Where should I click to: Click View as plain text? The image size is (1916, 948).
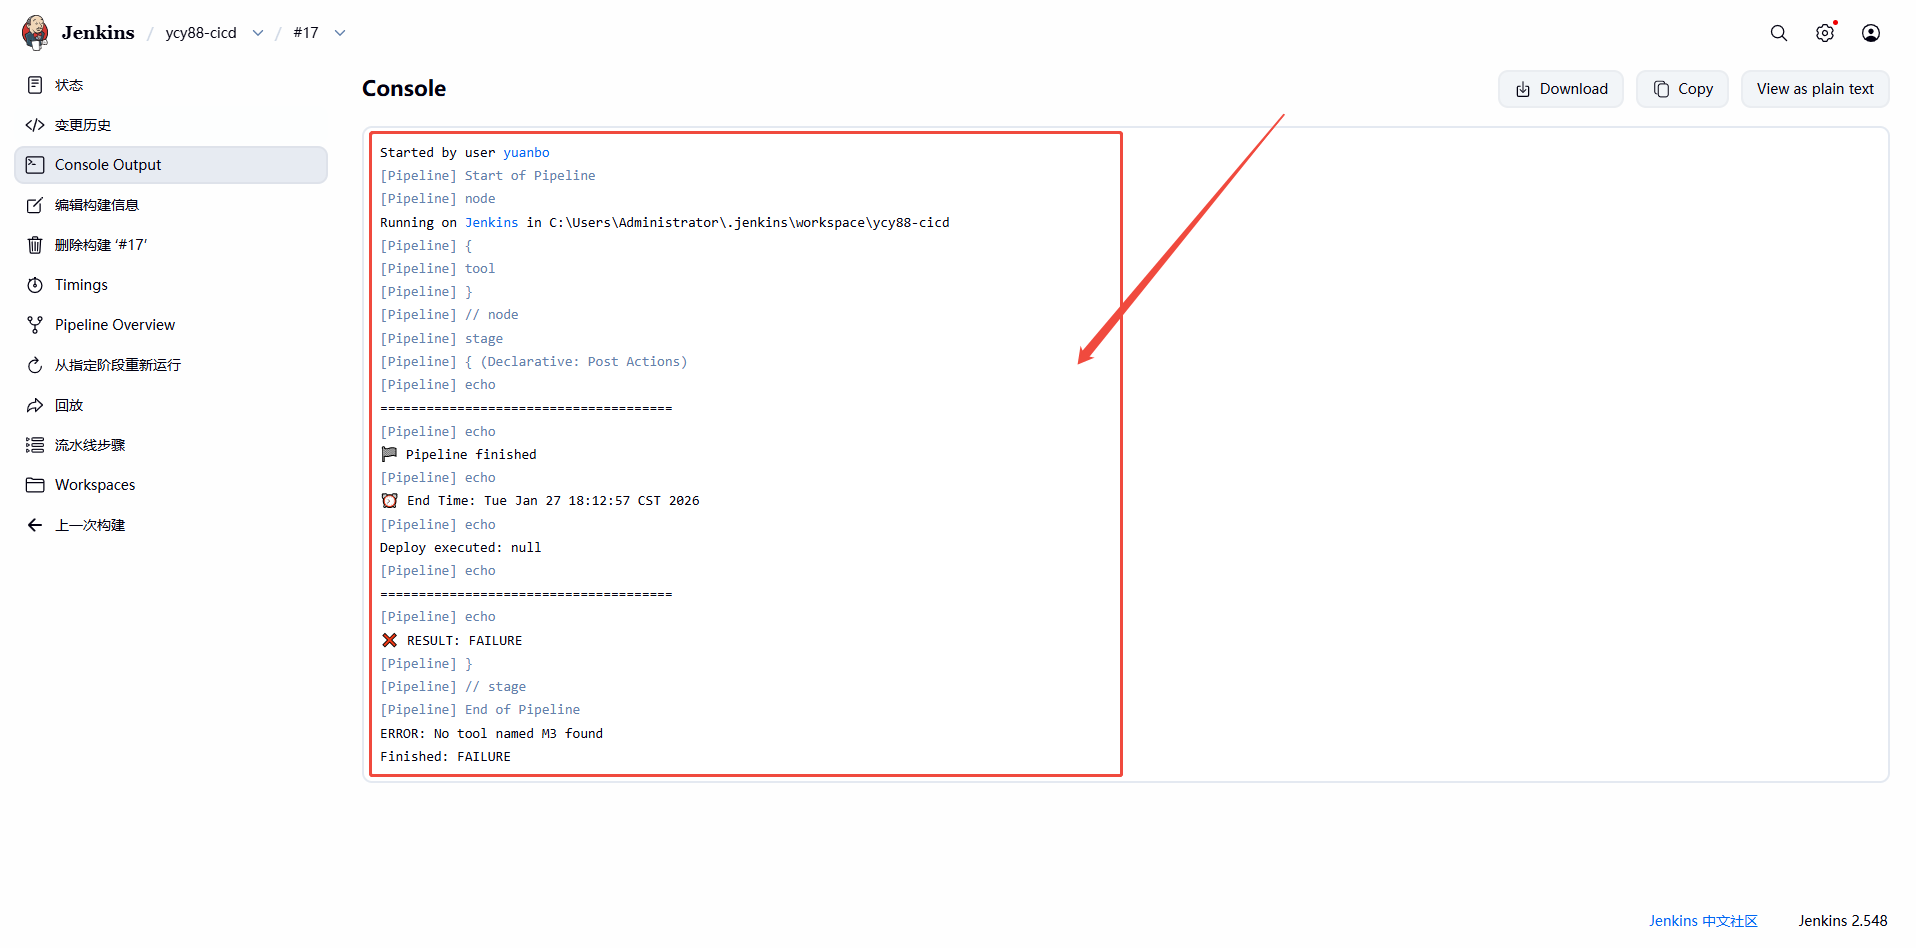pos(1814,89)
